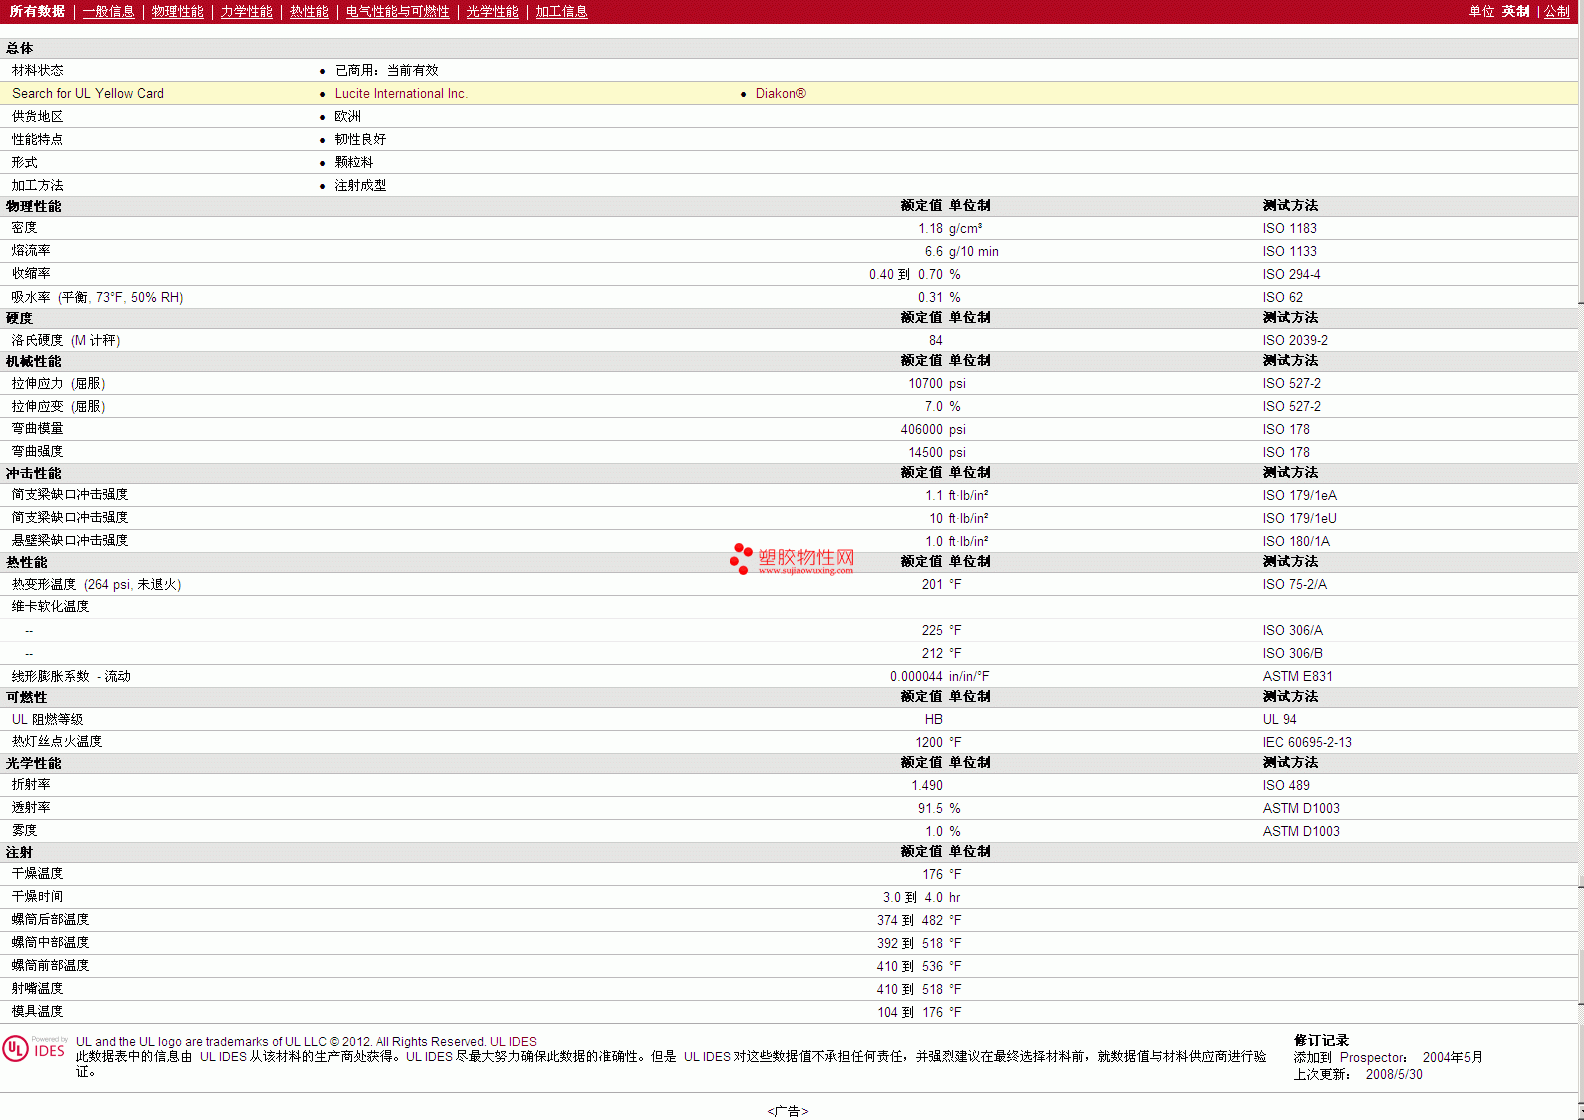Click the vertical scrollbar on right edge
The image size is (1584, 1120).
(1580, 560)
